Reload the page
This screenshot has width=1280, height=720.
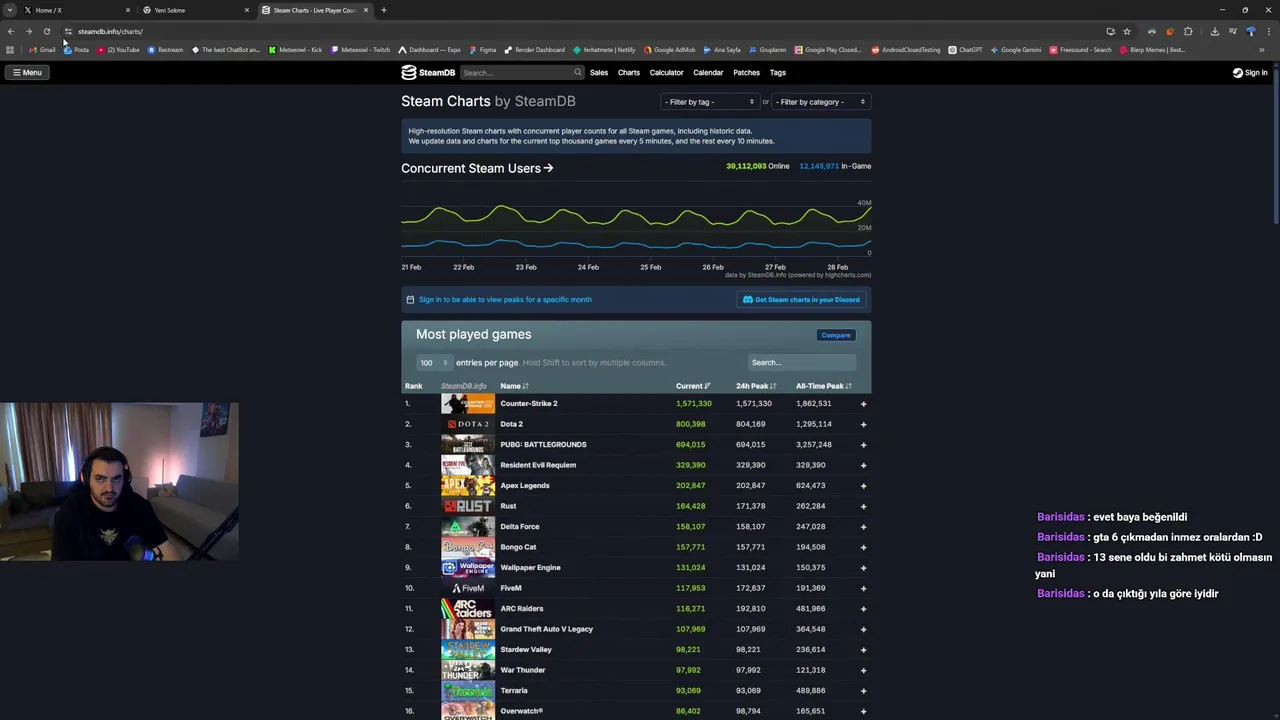(x=47, y=31)
